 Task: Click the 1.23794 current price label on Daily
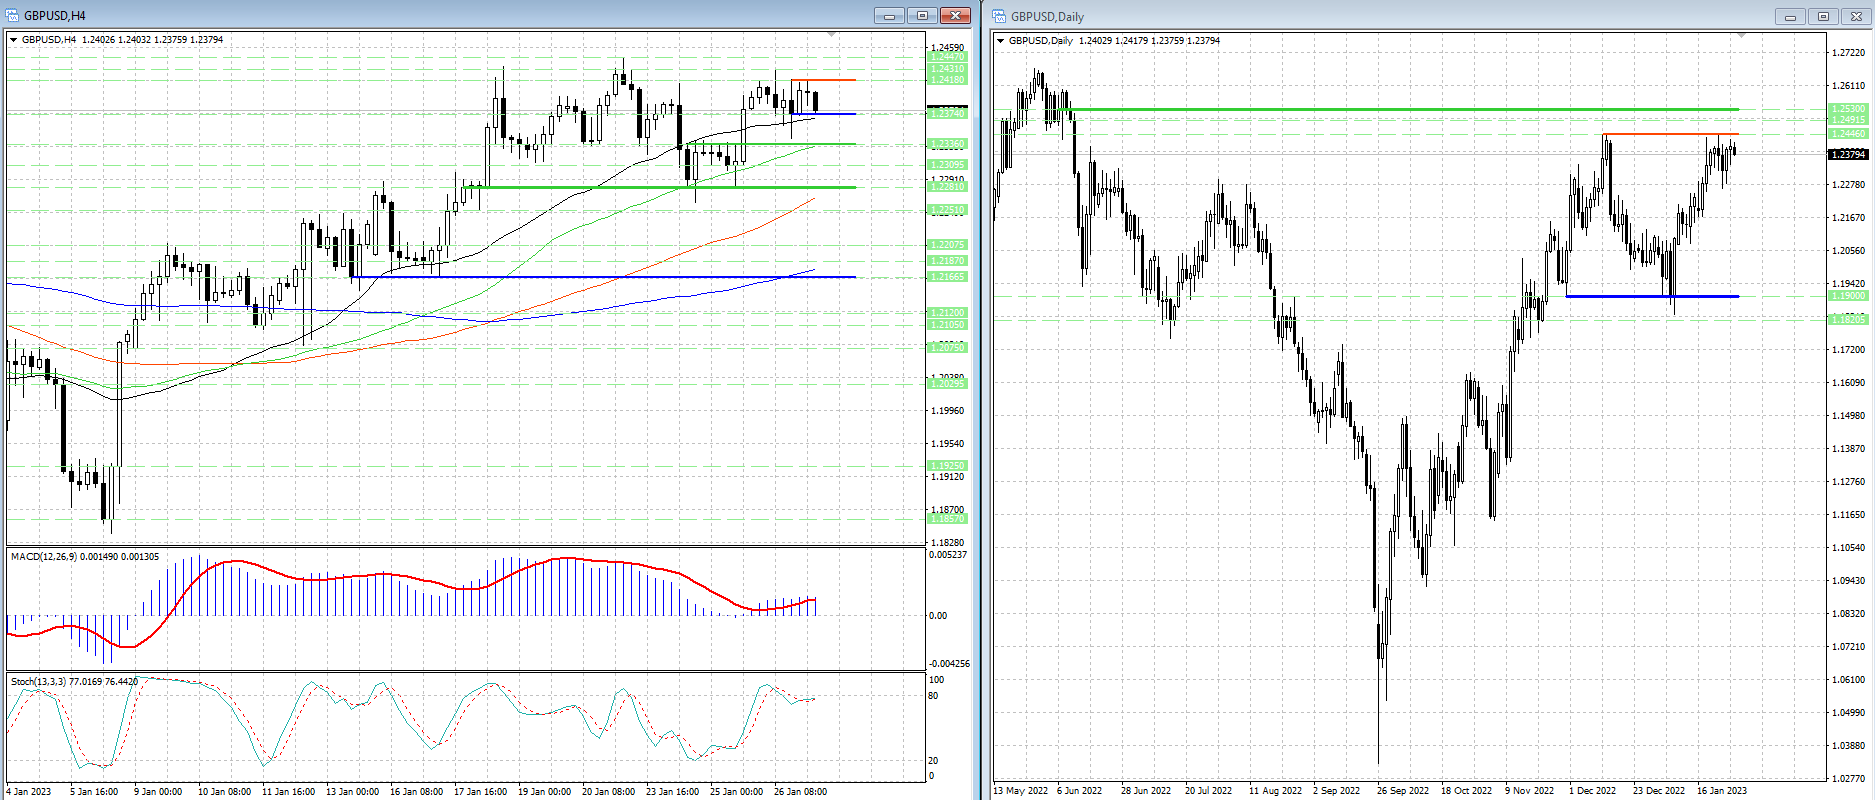tap(1847, 154)
